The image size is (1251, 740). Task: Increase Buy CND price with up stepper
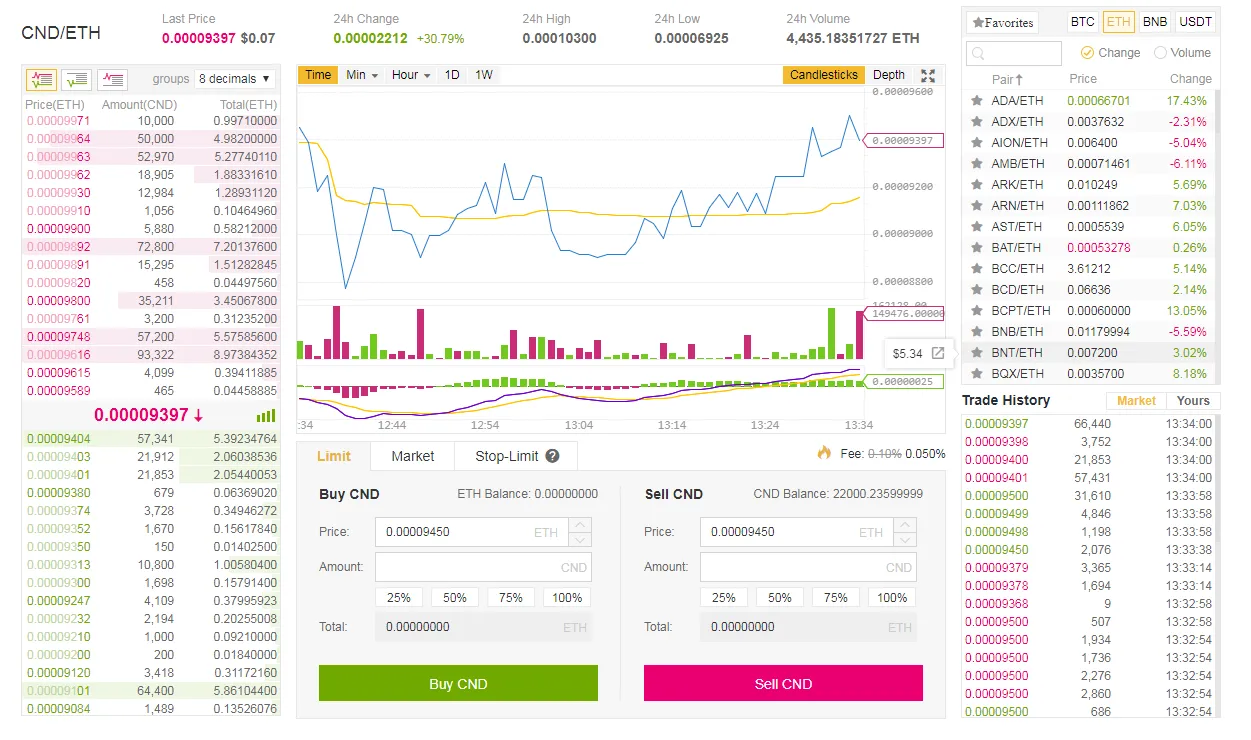coord(581,525)
